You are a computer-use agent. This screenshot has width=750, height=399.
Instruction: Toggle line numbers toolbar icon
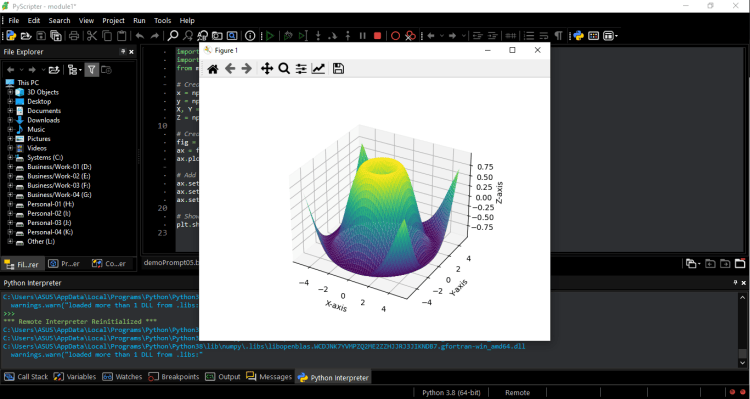coord(529,35)
